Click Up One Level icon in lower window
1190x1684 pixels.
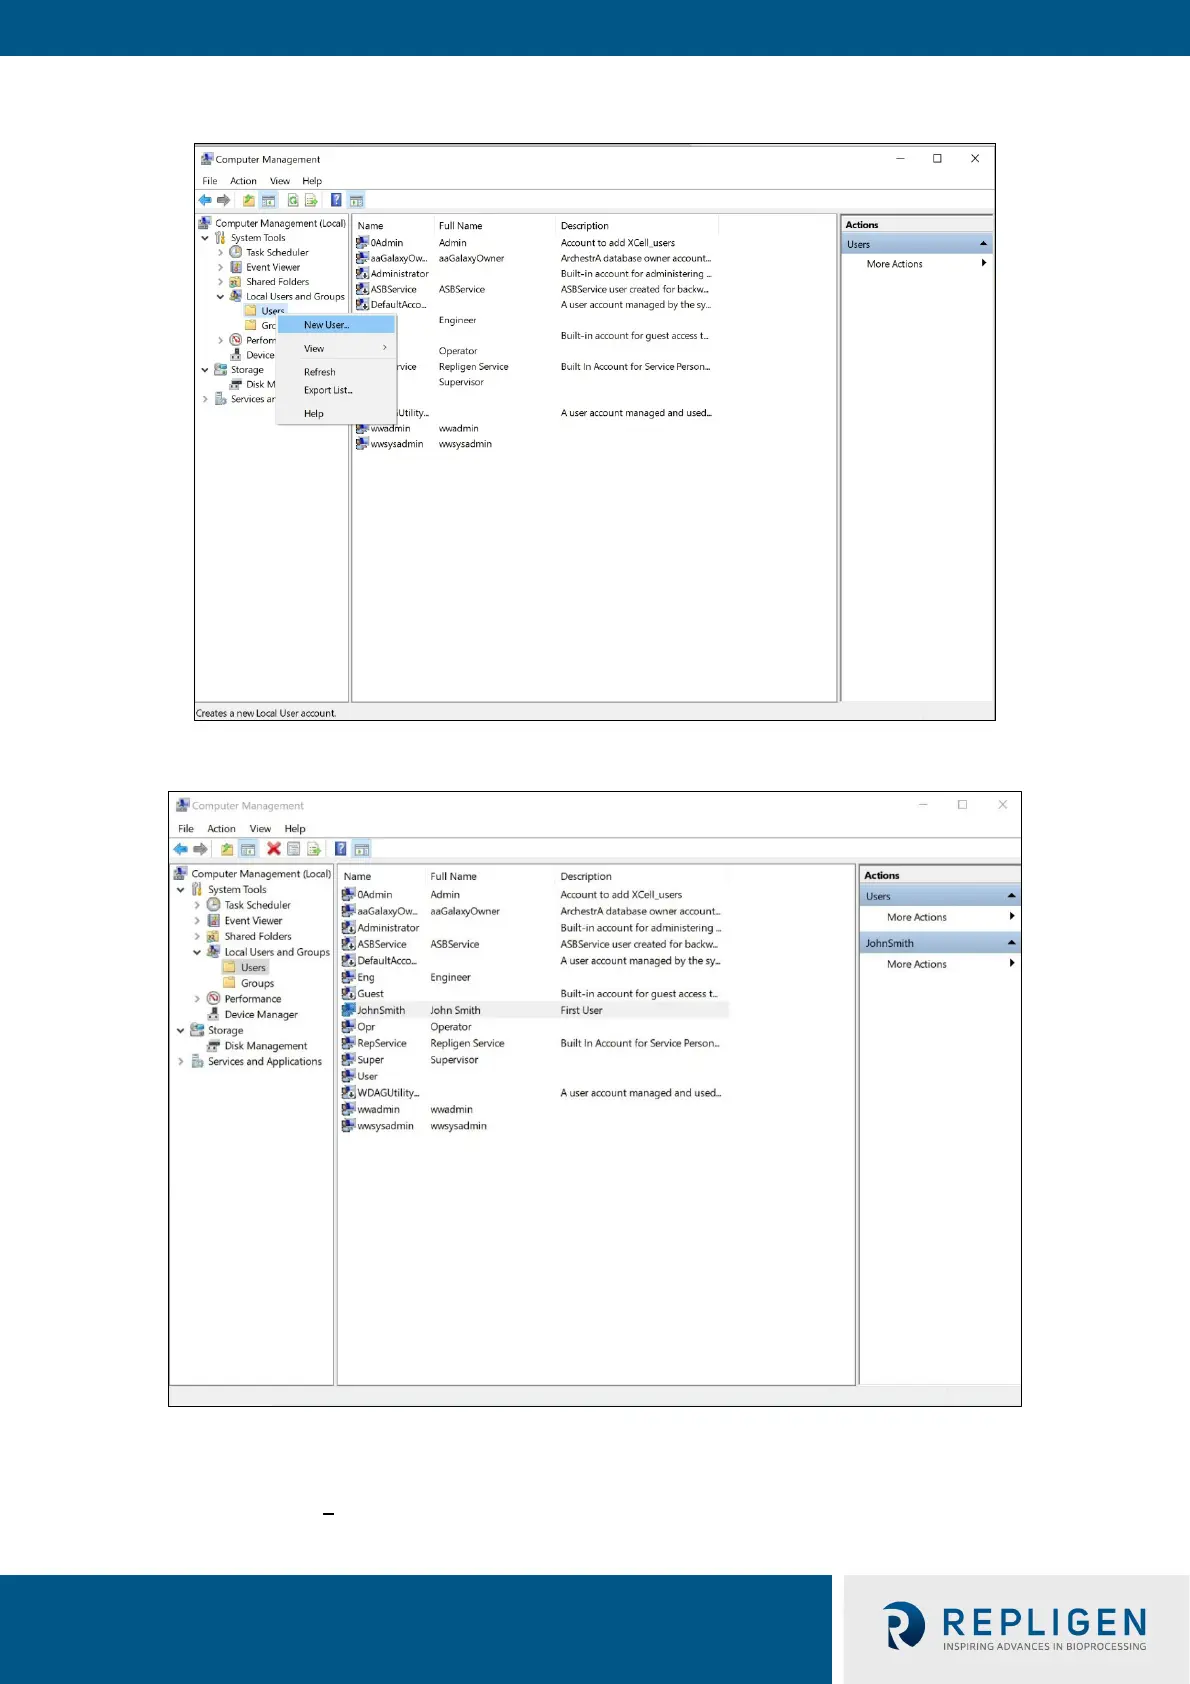(227, 849)
